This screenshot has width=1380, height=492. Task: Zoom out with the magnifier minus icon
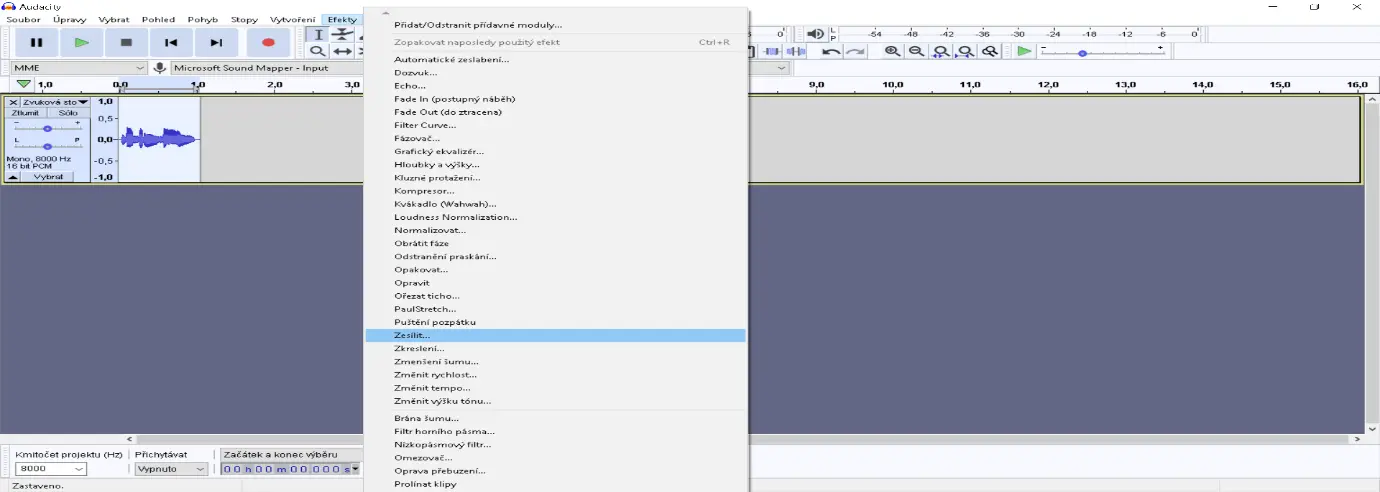tap(916, 51)
